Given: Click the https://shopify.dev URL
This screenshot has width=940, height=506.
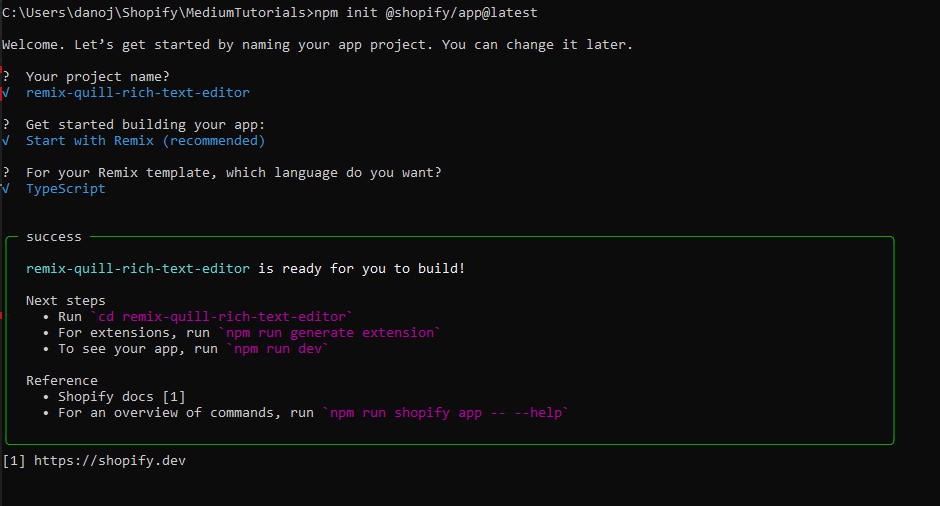Looking at the screenshot, I should [110, 460].
